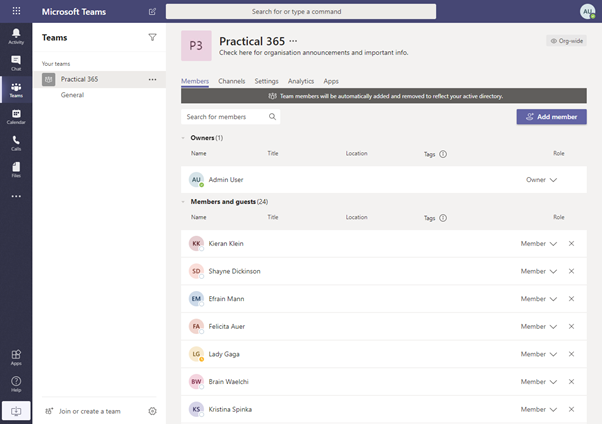Open Lady Gaga's role dropdown
The height and width of the screenshot is (424, 602).
539,354
